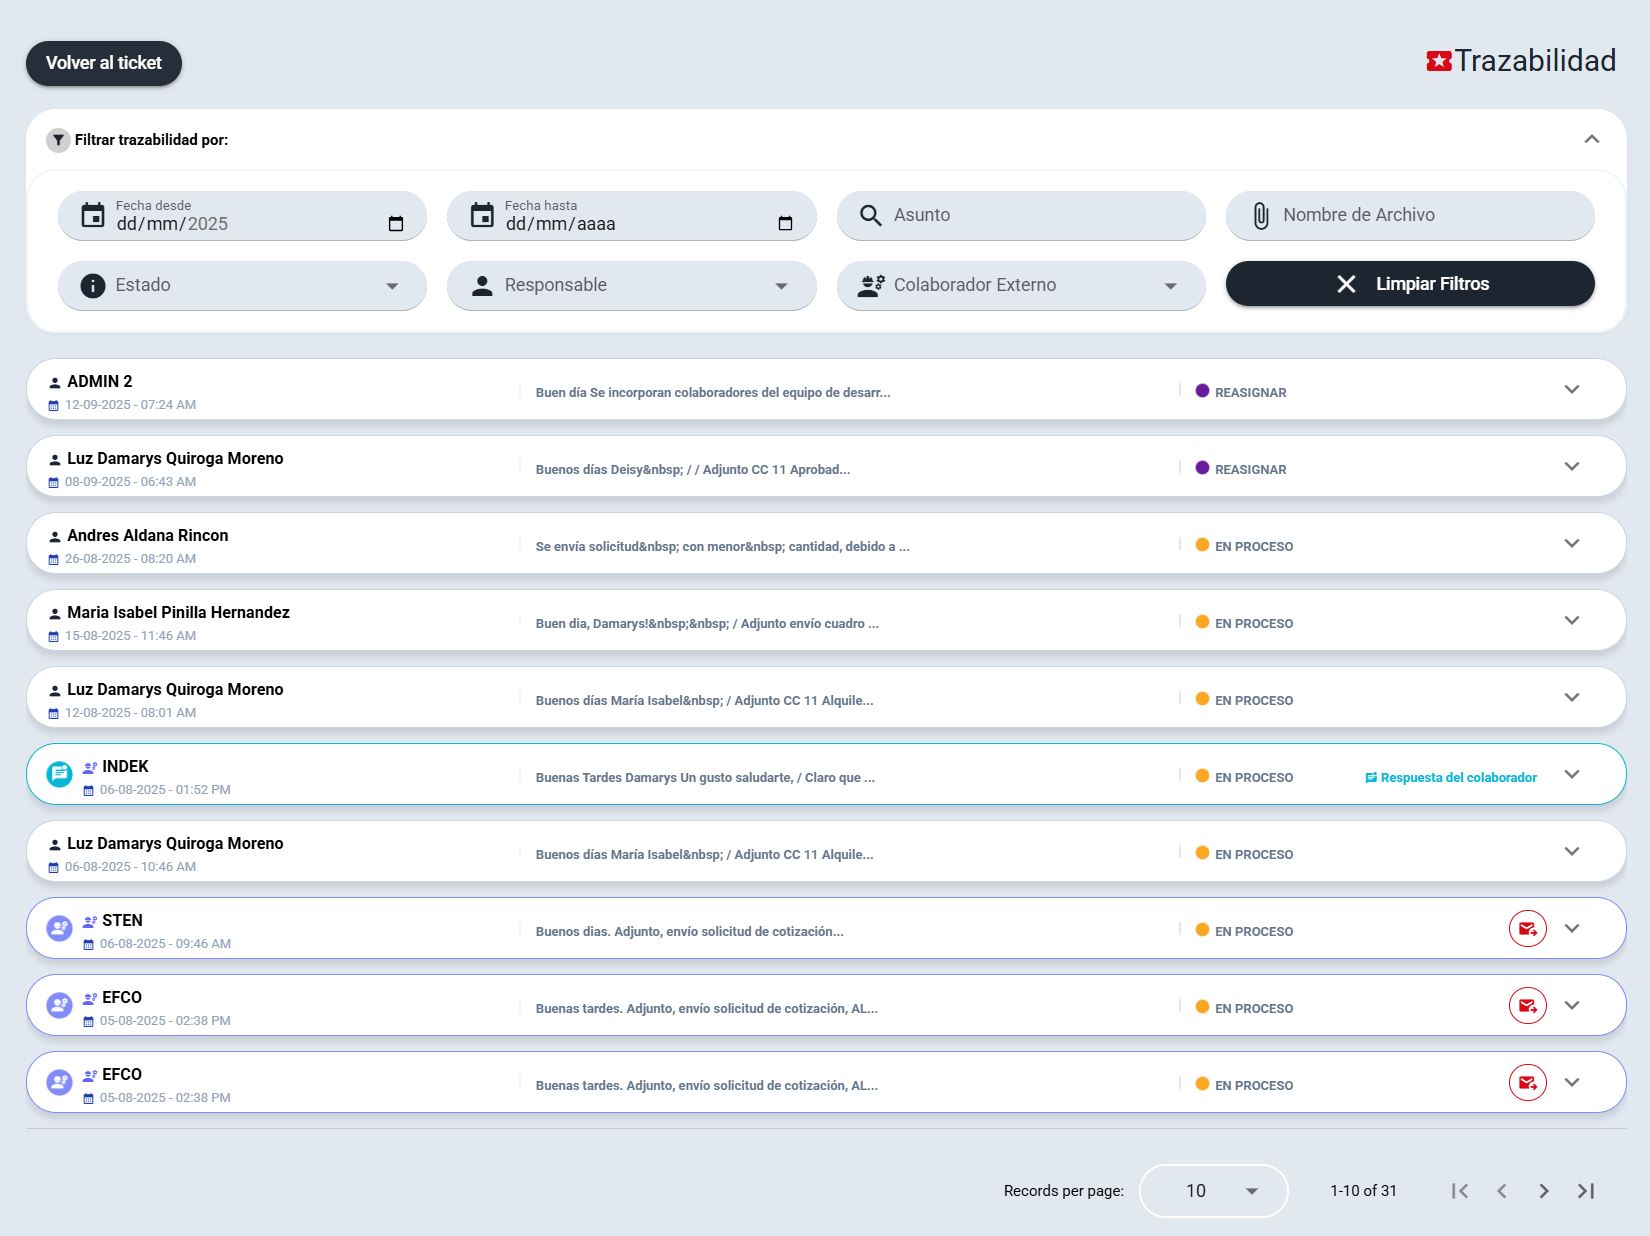This screenshot has width=1650, height=1236.
Task: Click the red mail icon on STEN row
Action: coord(1527,929)
